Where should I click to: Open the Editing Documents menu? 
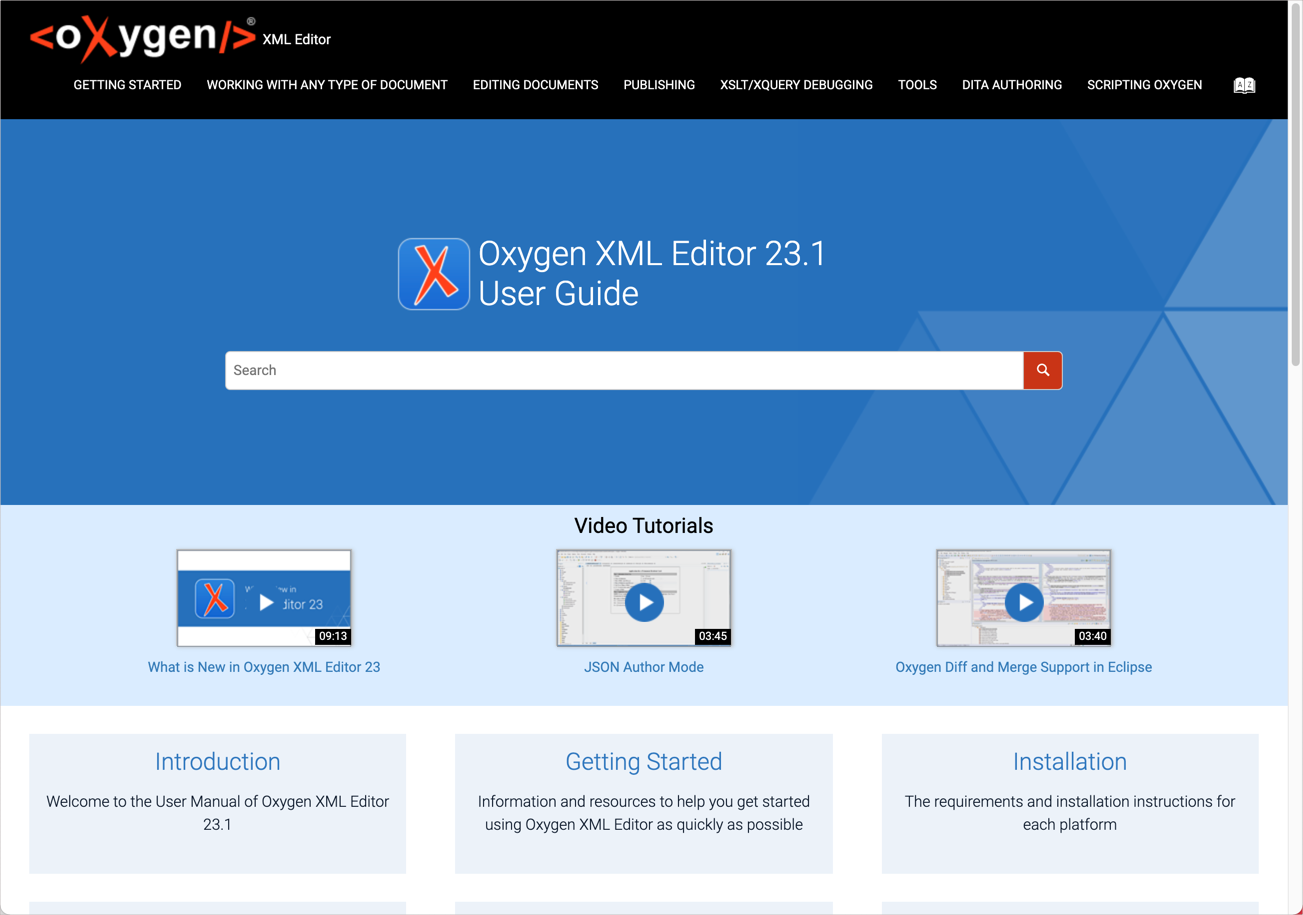[x=535, y=85]
